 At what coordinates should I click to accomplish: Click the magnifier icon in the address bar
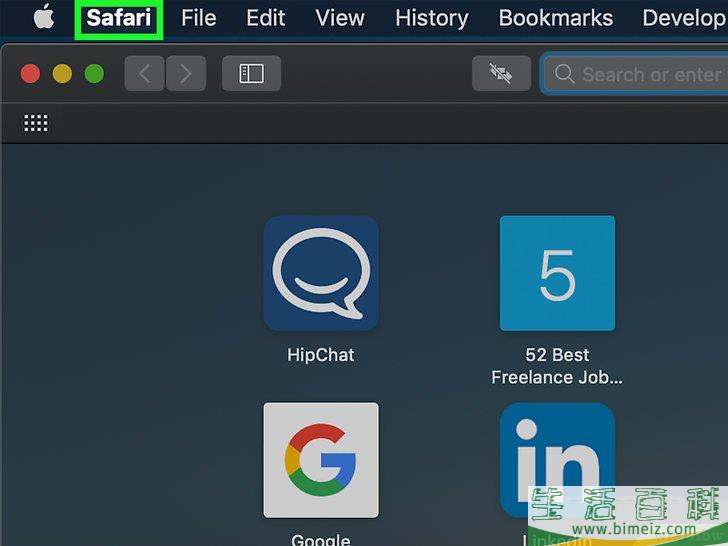pos(565,74)
